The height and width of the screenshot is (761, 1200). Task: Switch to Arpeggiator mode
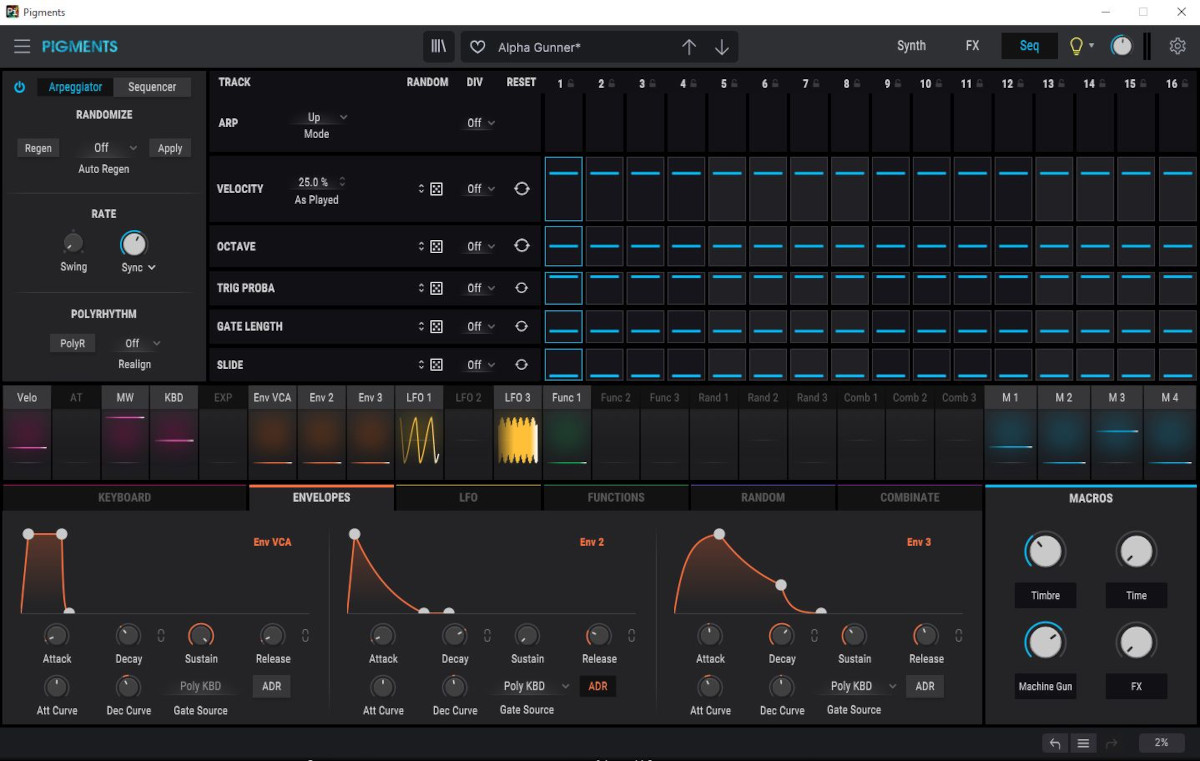pos(76,87)
